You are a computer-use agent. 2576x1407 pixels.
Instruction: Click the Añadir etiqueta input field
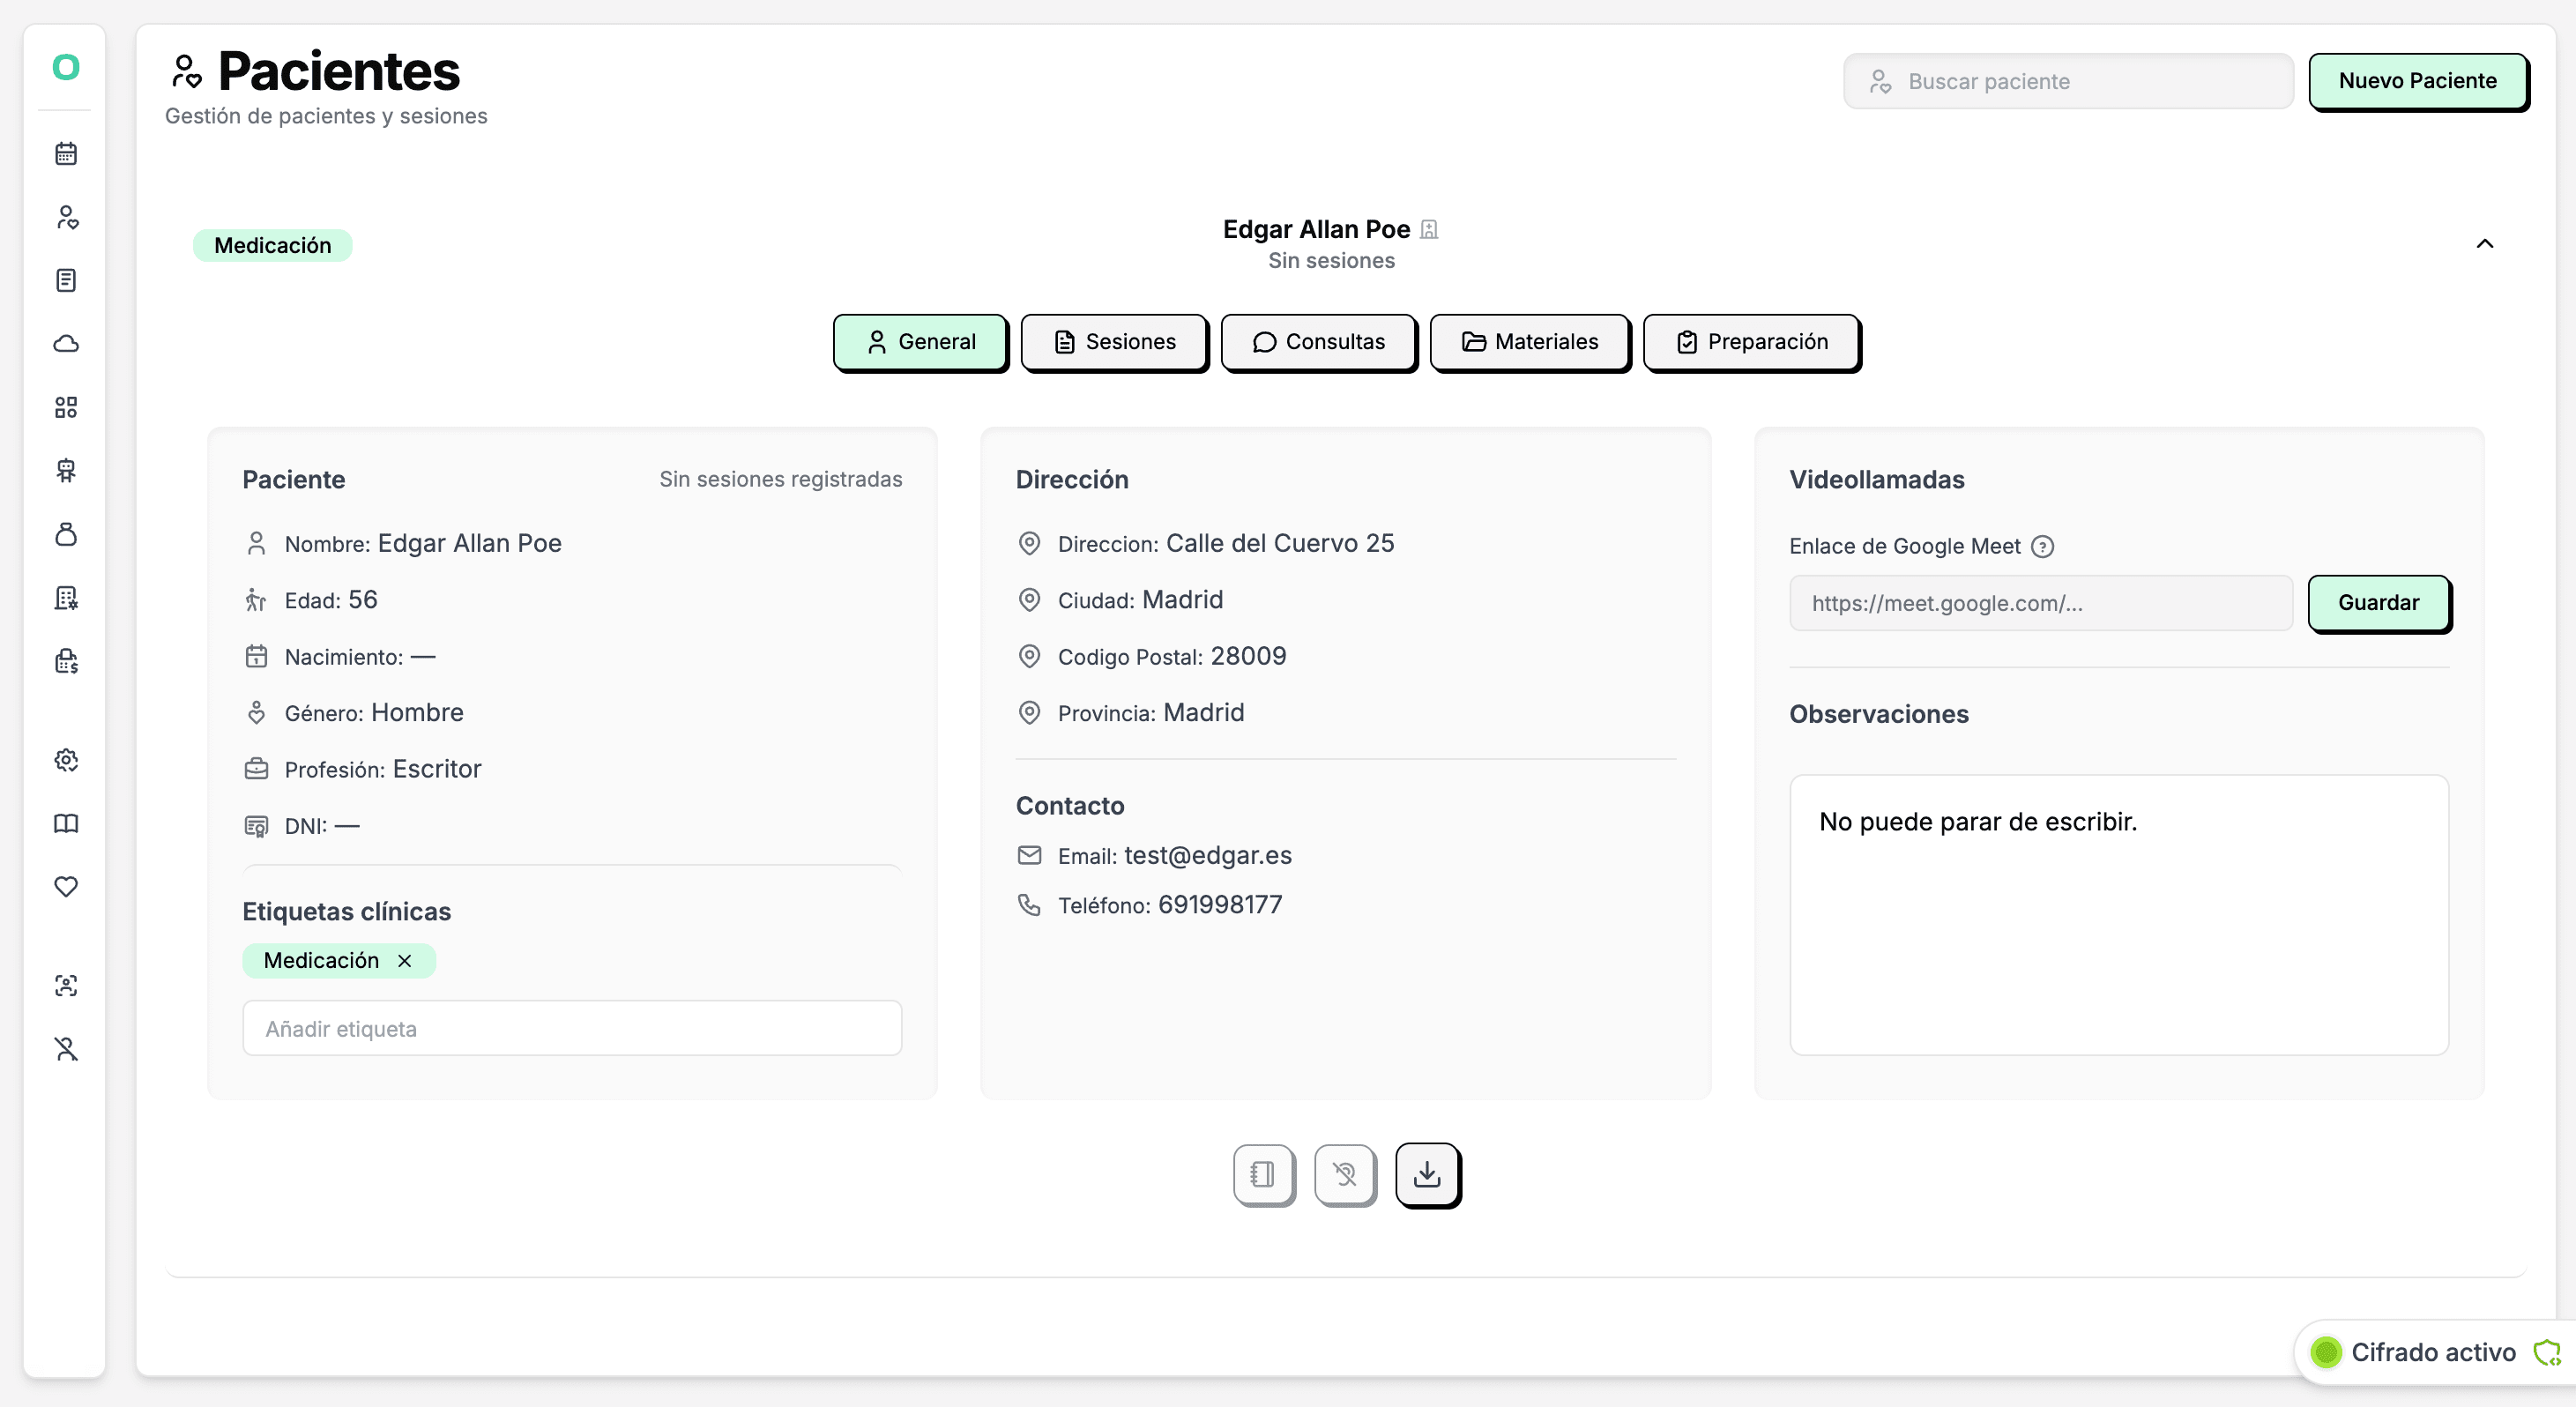tap(572, 1028)
